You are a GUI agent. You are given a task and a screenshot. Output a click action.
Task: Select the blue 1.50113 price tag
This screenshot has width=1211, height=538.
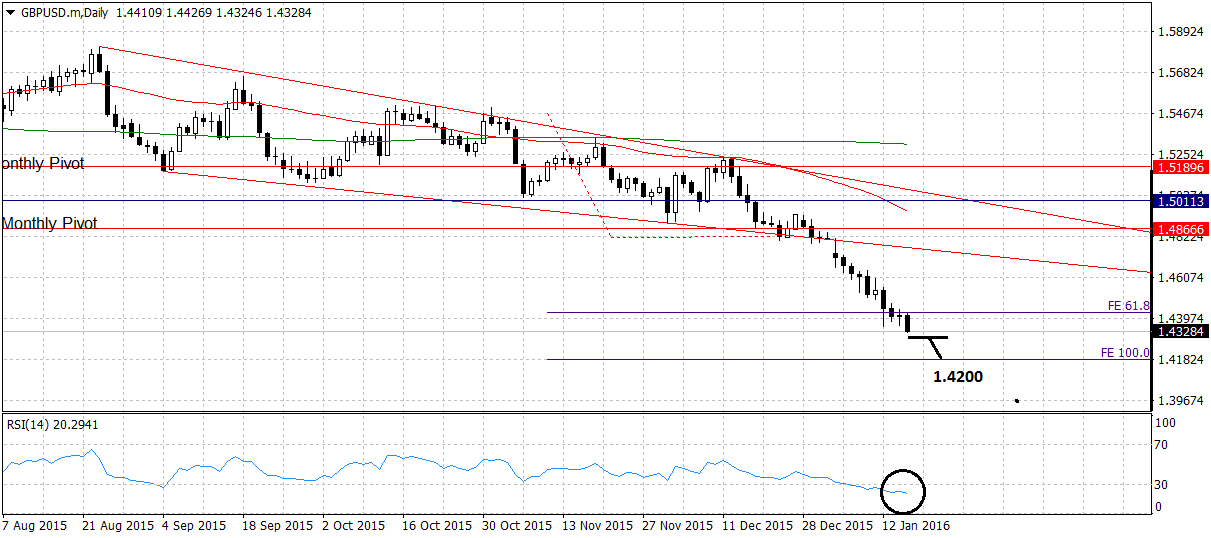click(x=1180, y=201)
